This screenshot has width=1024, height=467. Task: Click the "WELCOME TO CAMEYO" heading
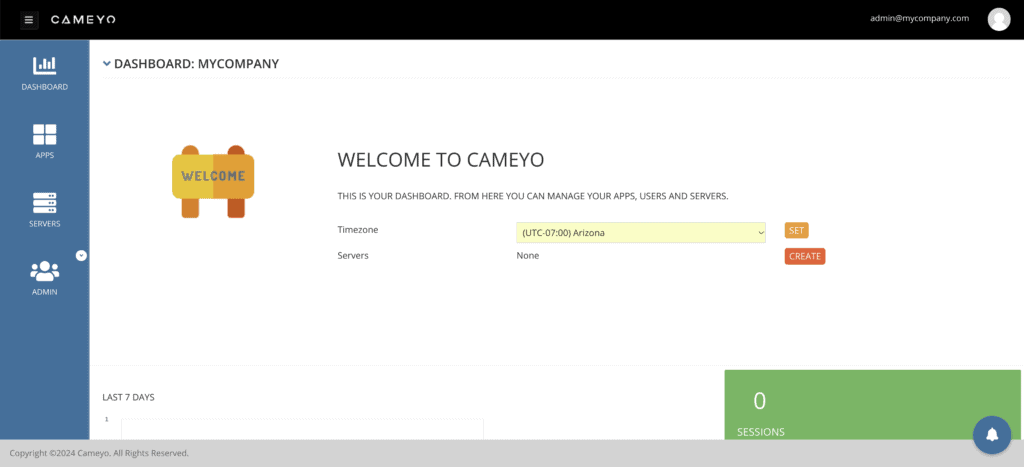441,160
